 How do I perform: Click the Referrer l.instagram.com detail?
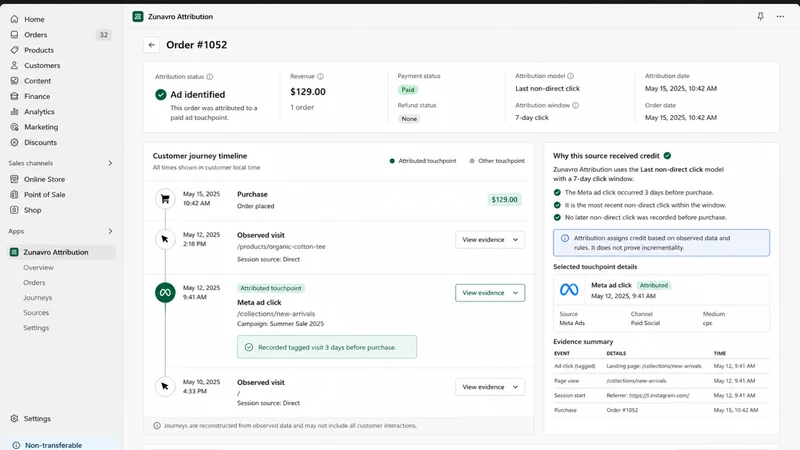(x=648, y=395)
